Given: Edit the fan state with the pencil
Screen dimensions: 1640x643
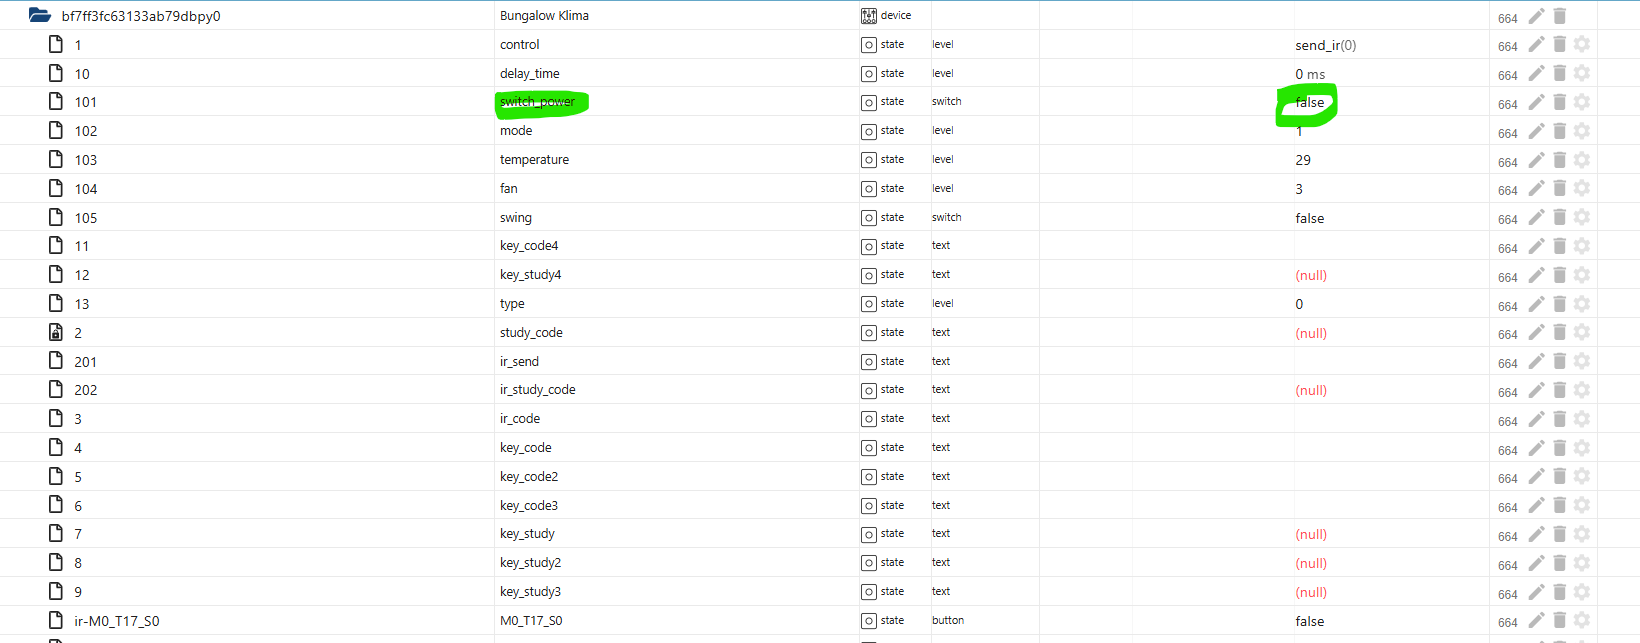Looking at the screenshot, I should coord(1536,188).
